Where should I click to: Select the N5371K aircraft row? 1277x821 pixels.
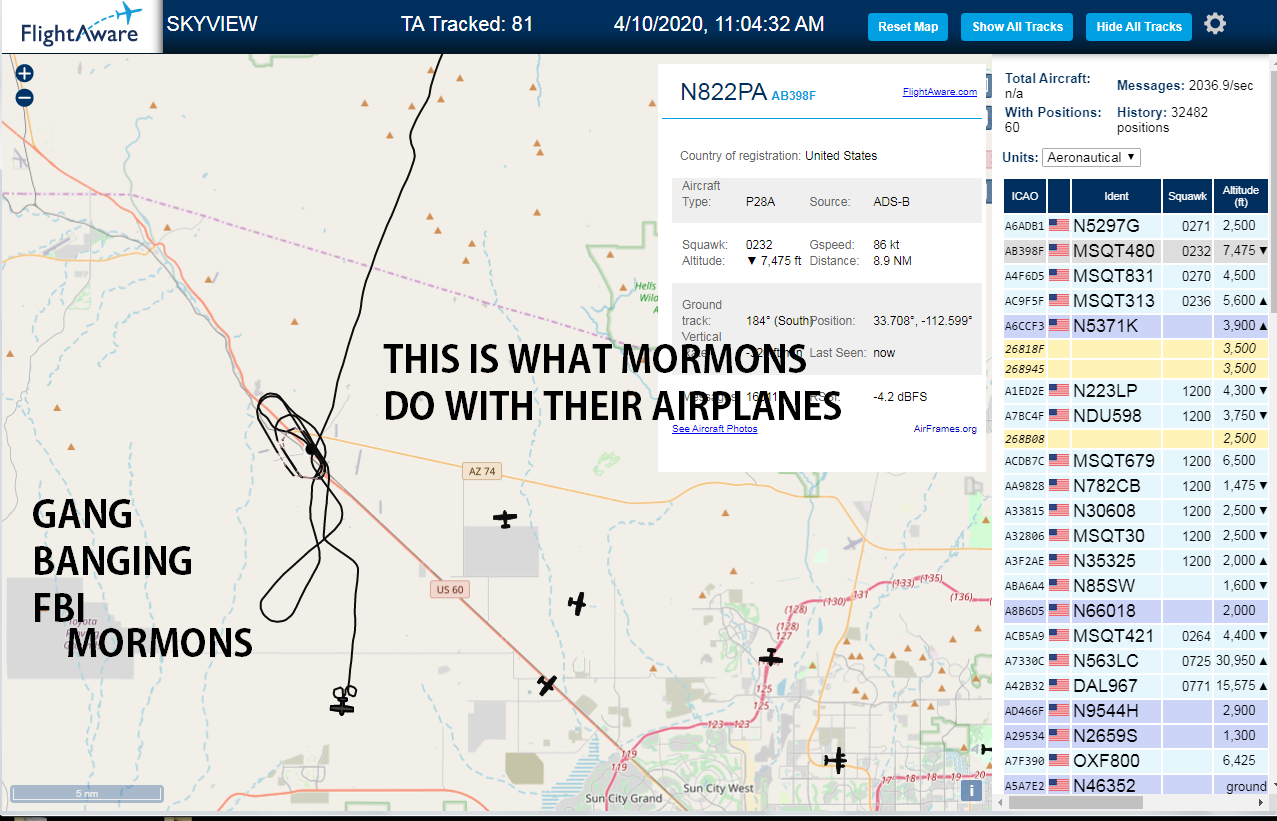click(1135, 326)
